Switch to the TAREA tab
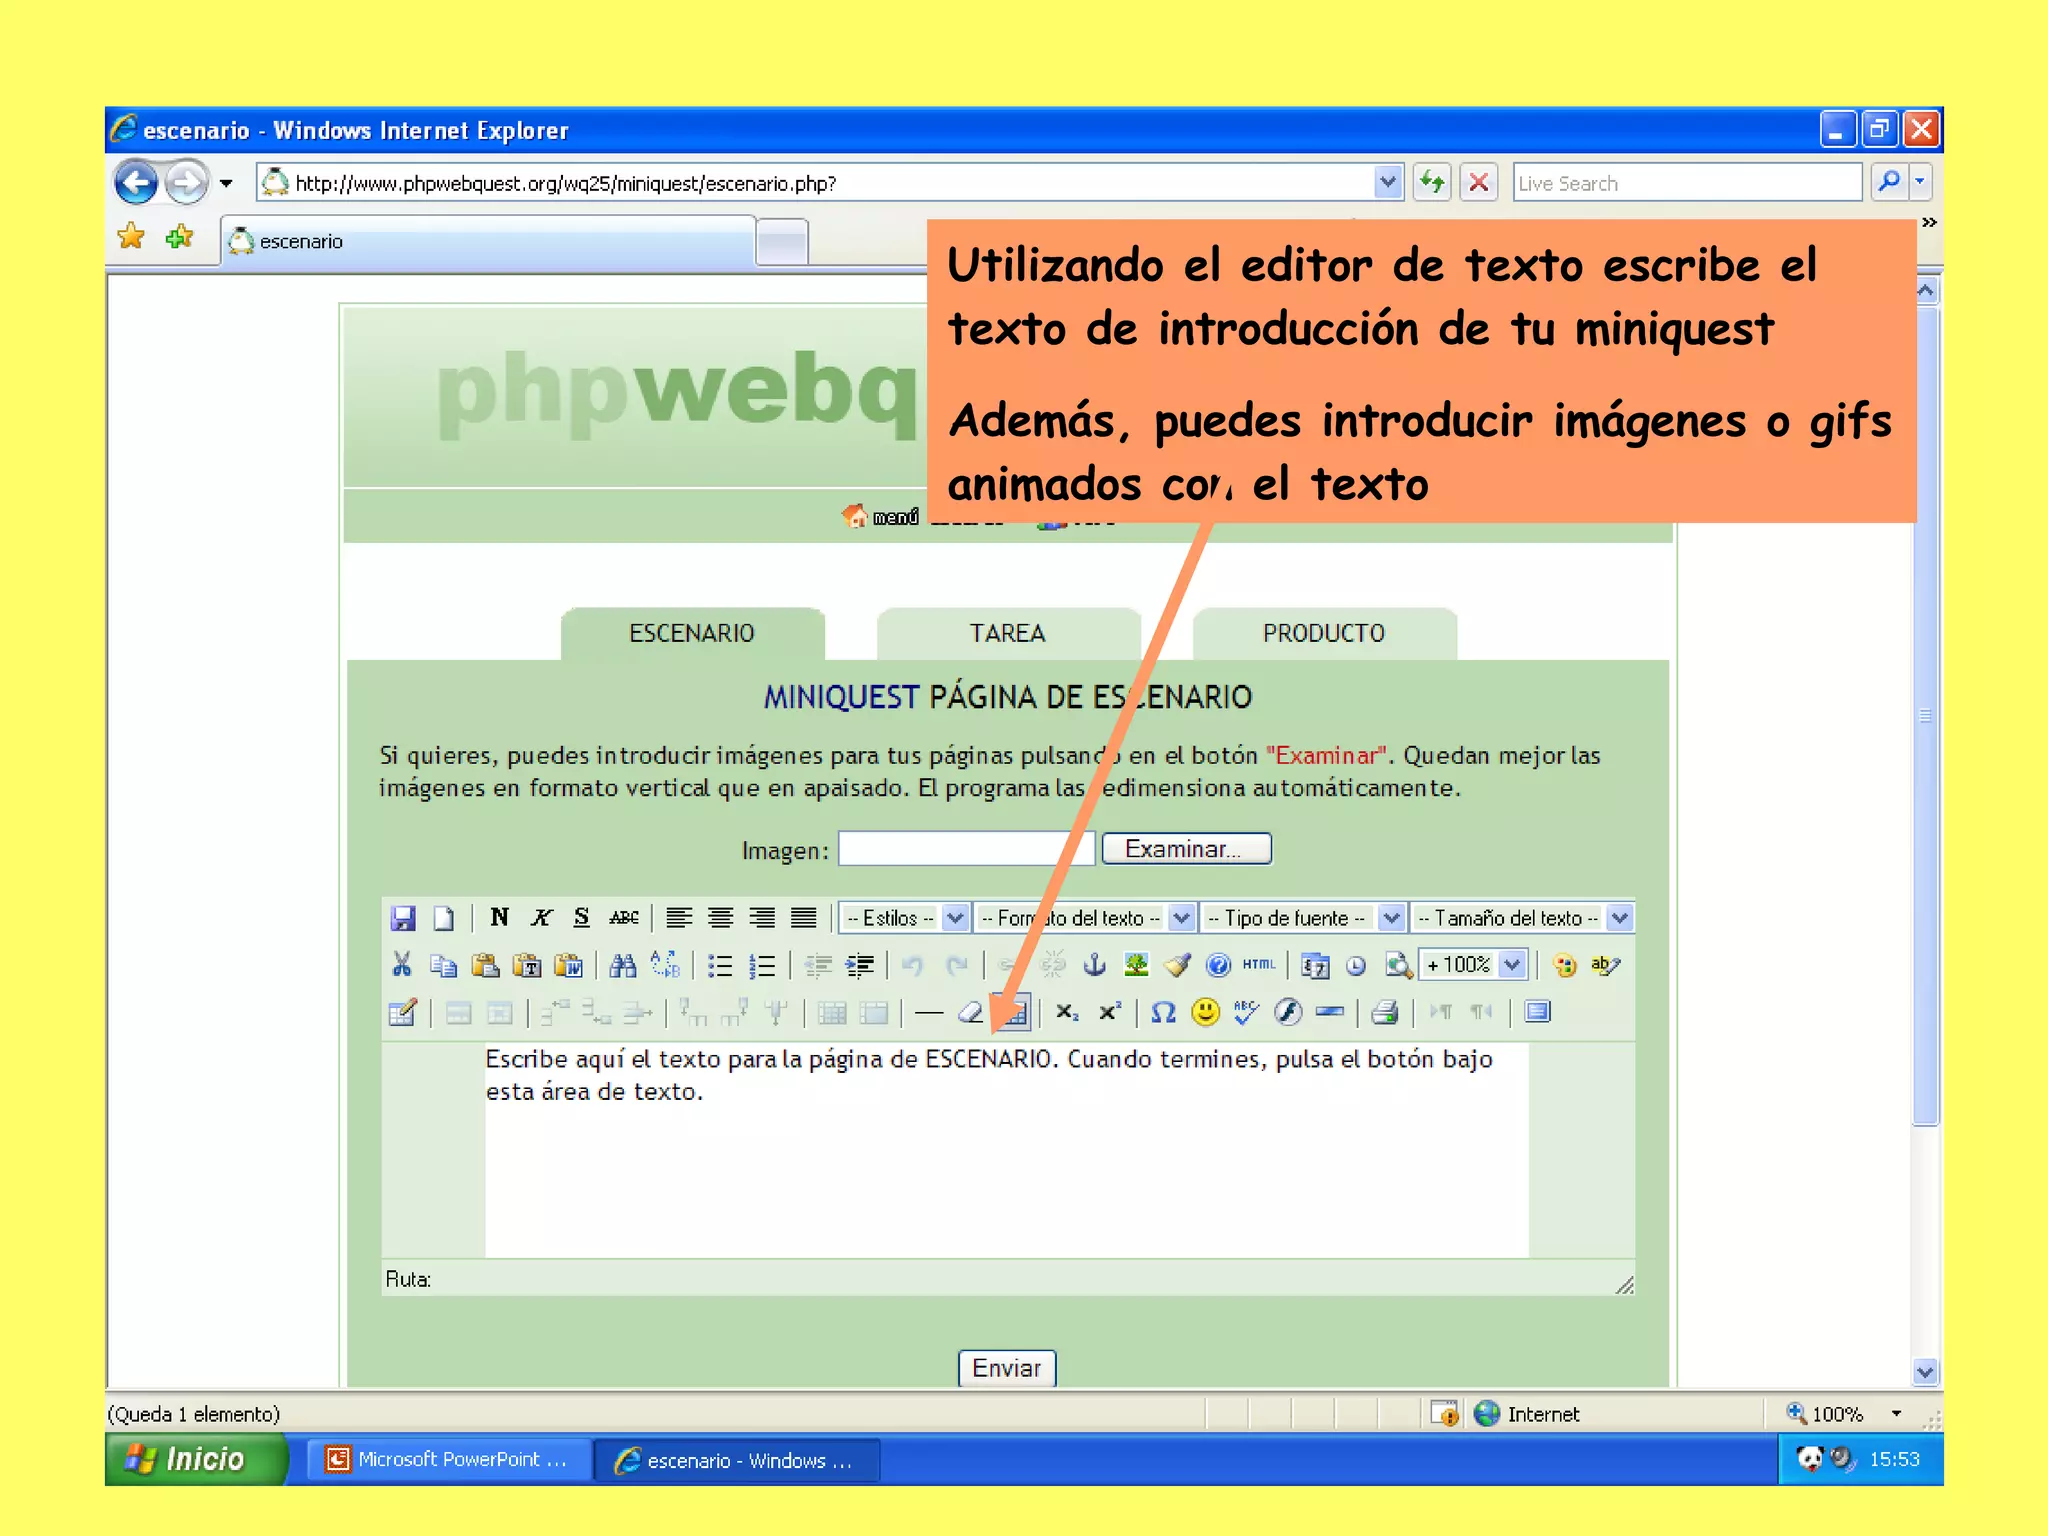The width and height of the screenshot is (2048, 1536). point(1007,633)
